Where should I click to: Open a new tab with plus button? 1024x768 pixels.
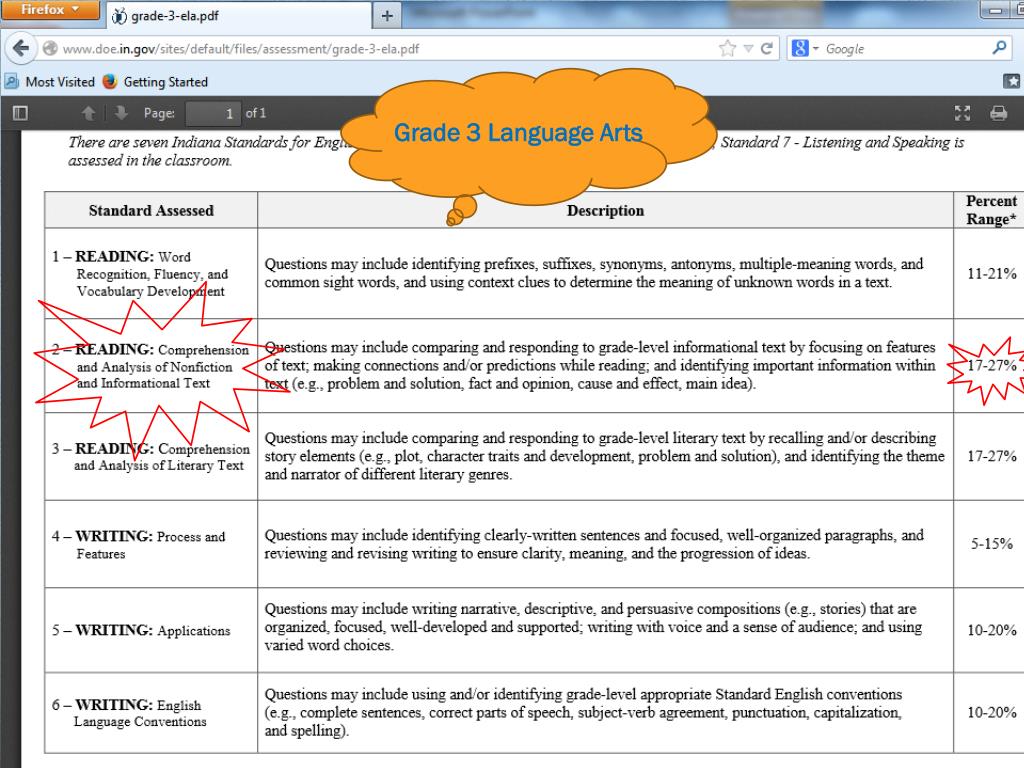tap(387, 16)
